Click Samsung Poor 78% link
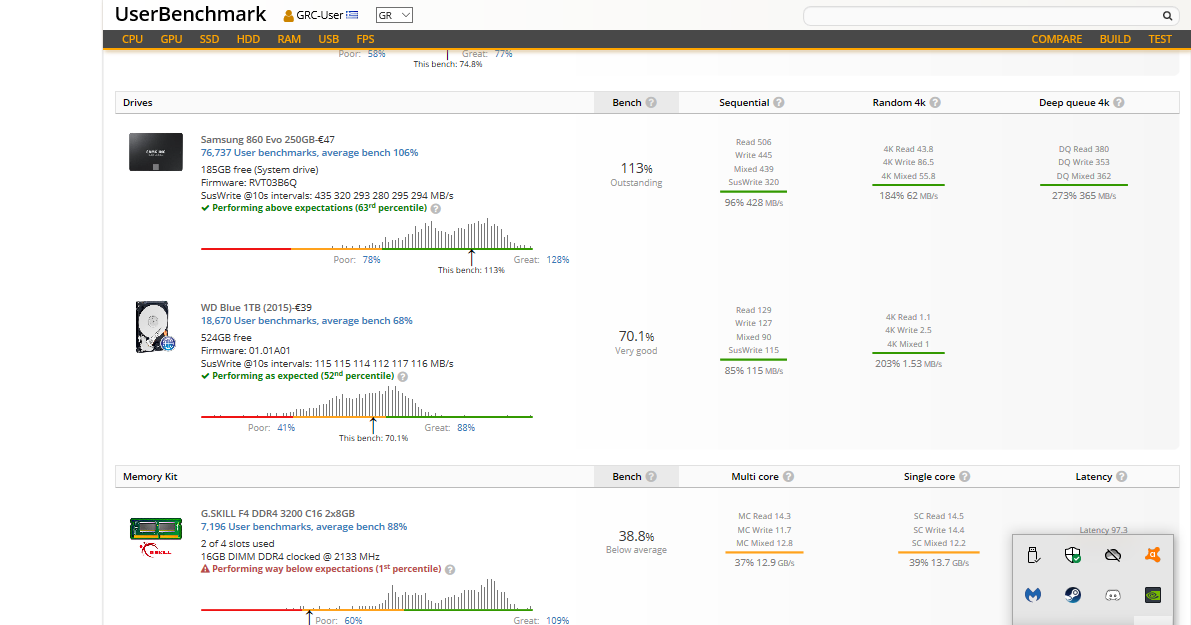Viewport: 1191px width, 625px height. (371, 260)
